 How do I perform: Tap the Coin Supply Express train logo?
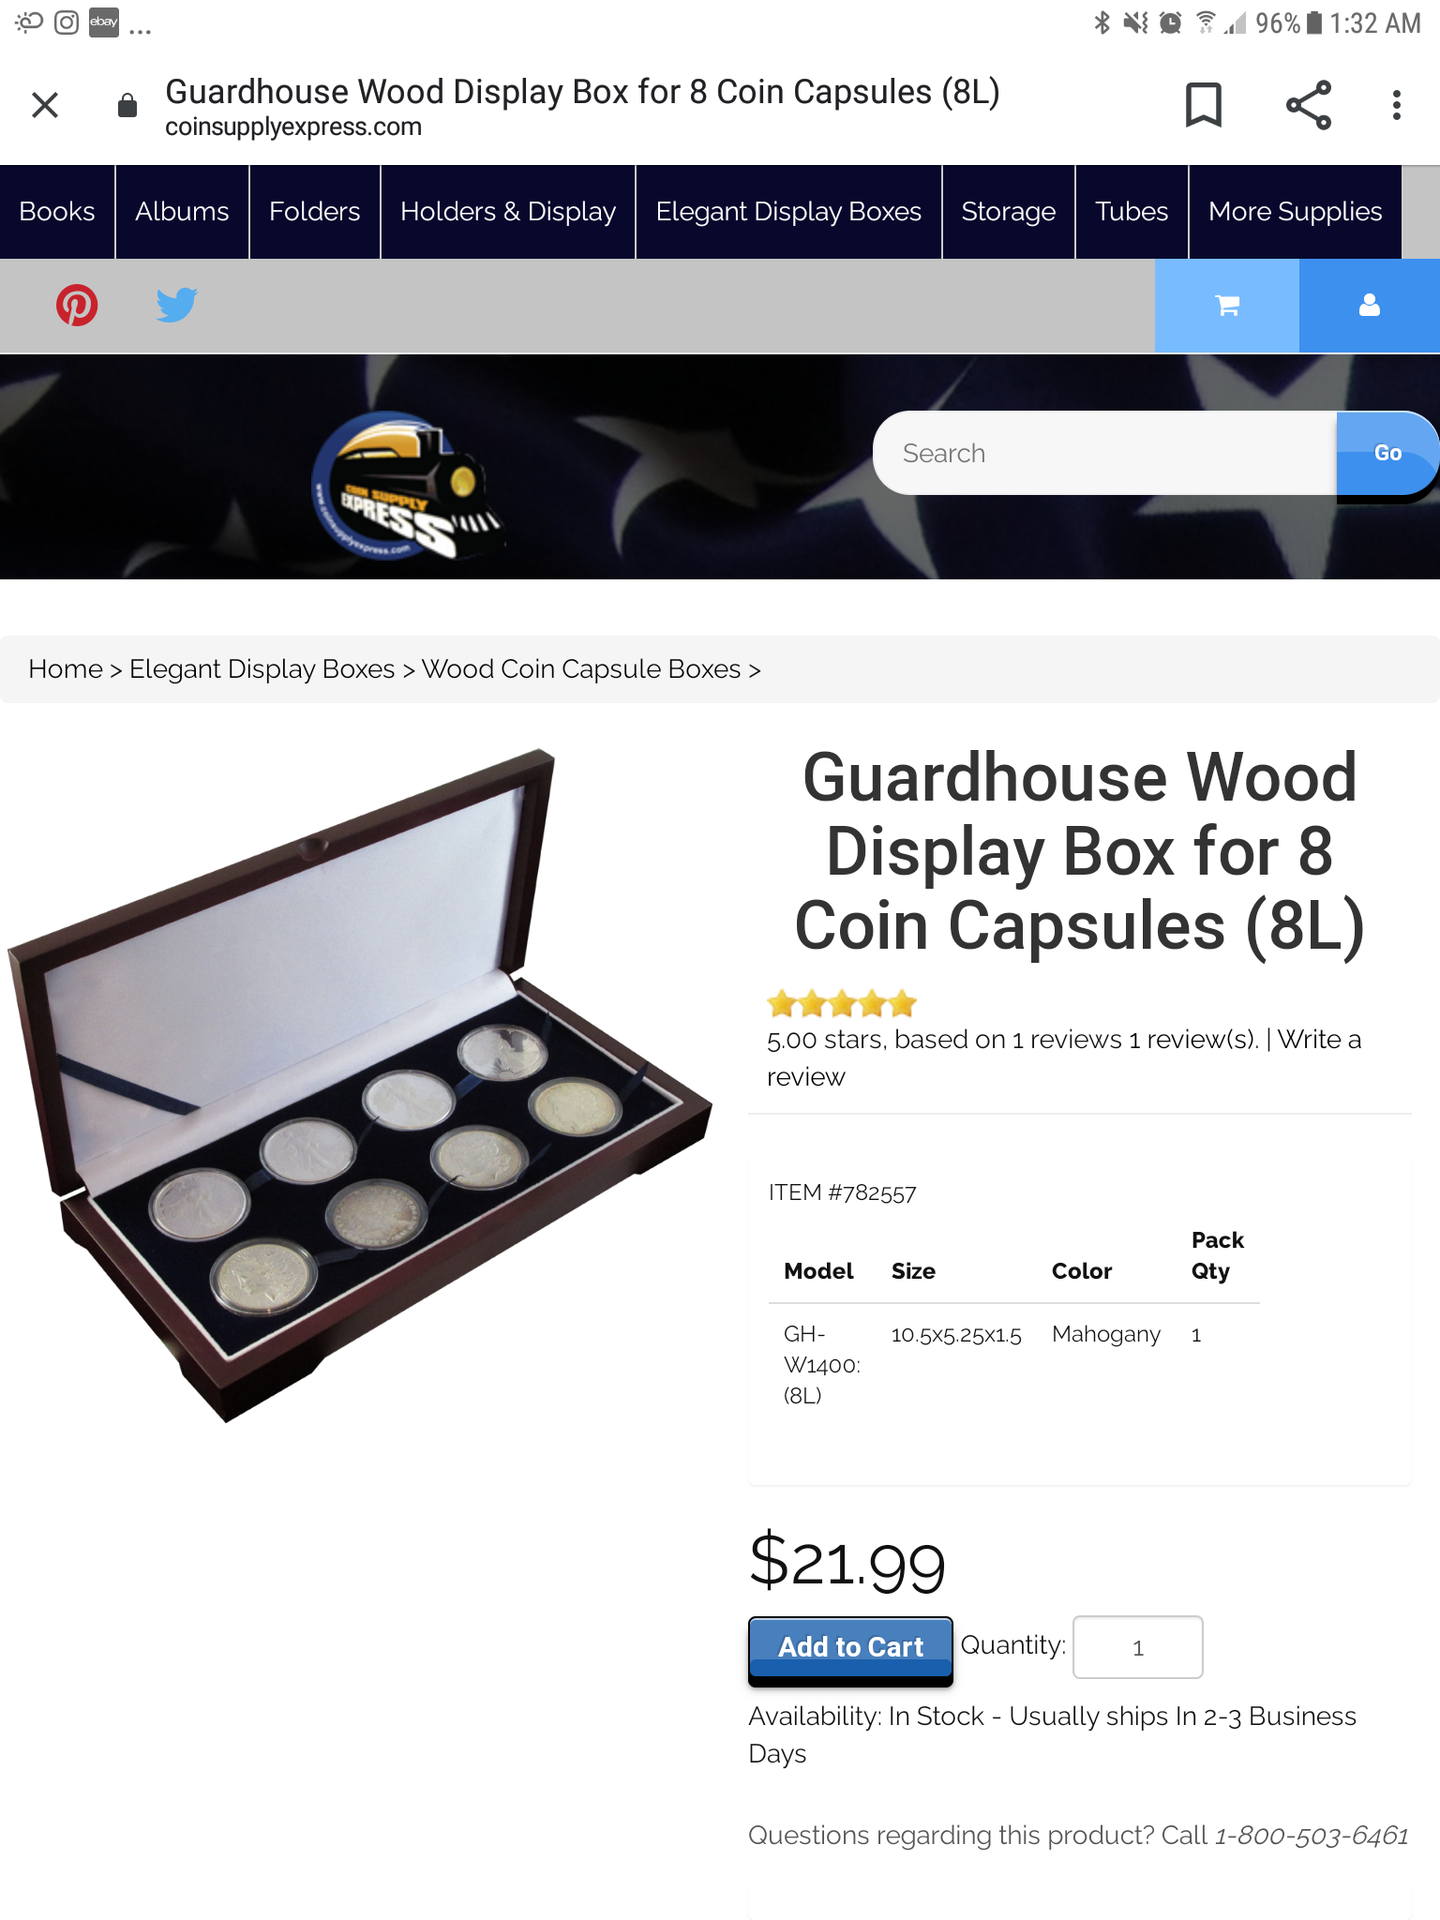click(408, 485)
